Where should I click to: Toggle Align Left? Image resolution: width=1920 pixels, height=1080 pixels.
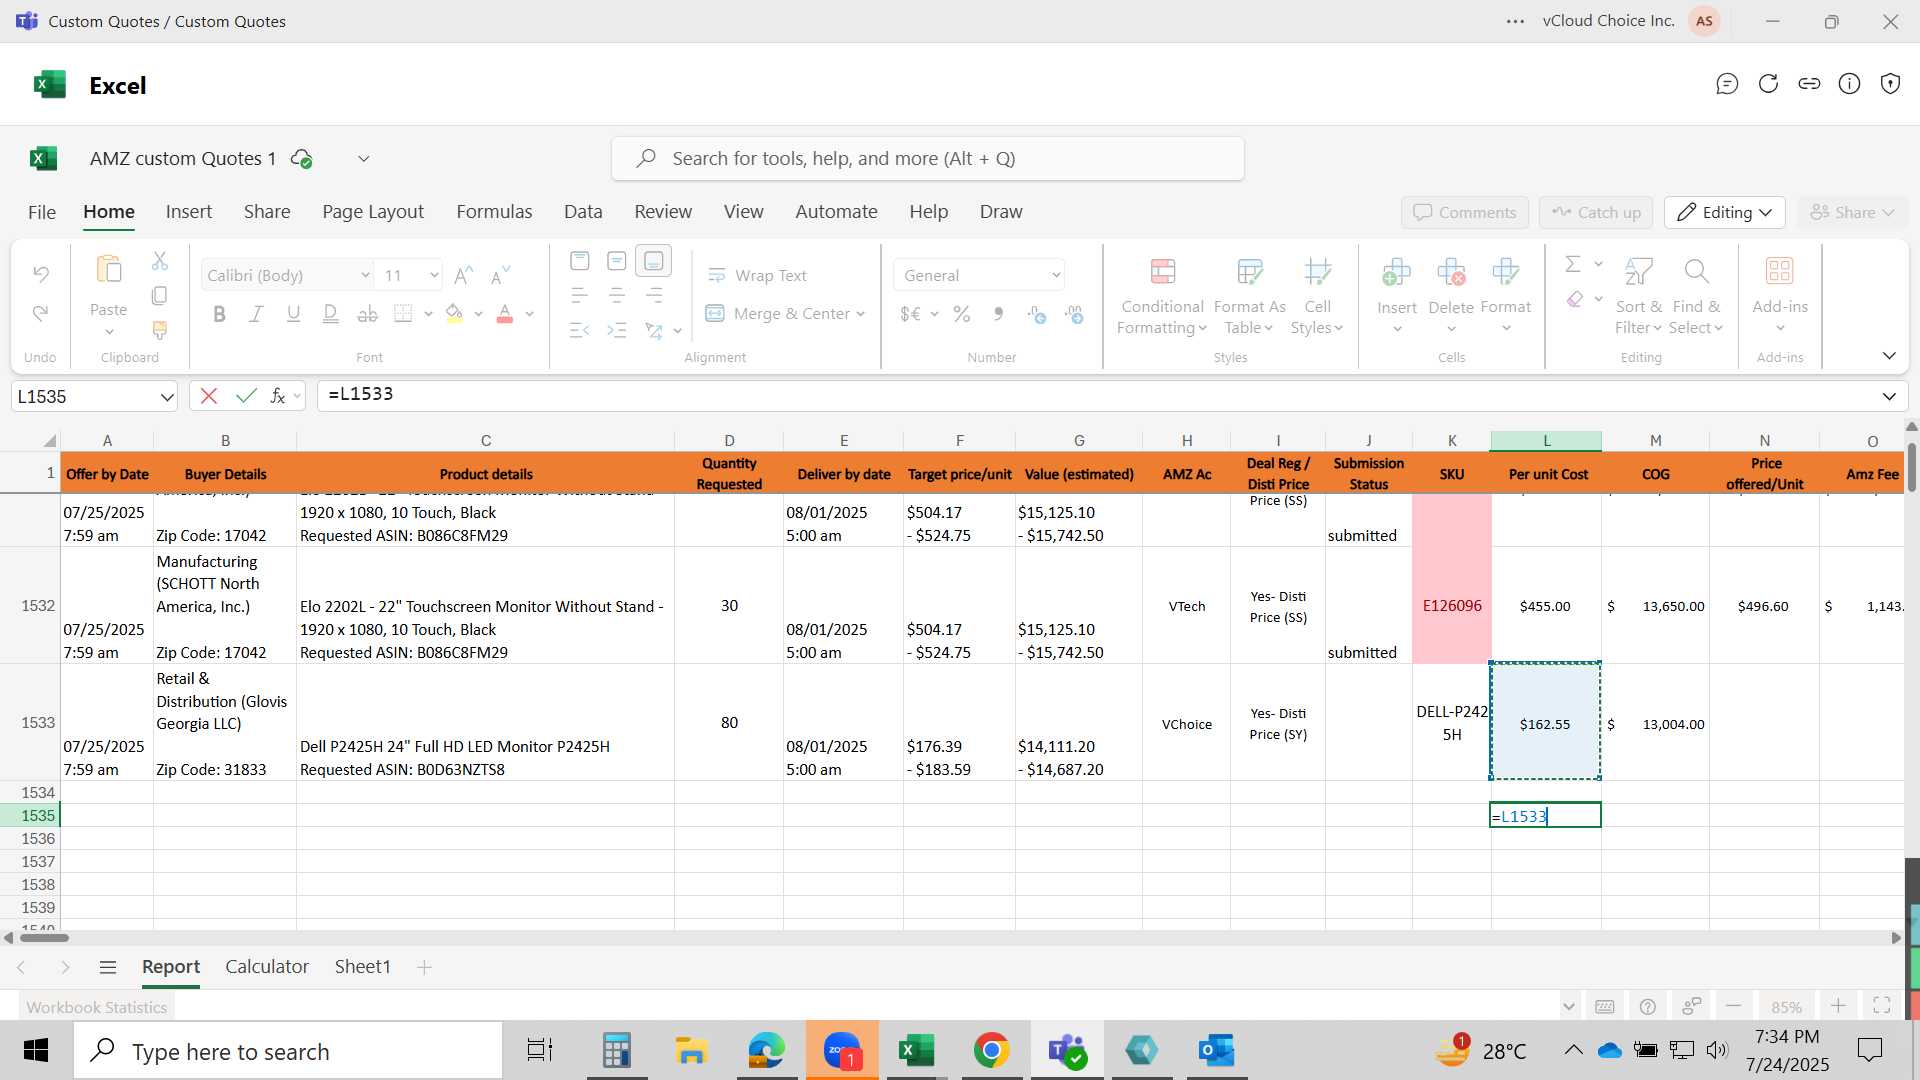click(x=579, y=295)
